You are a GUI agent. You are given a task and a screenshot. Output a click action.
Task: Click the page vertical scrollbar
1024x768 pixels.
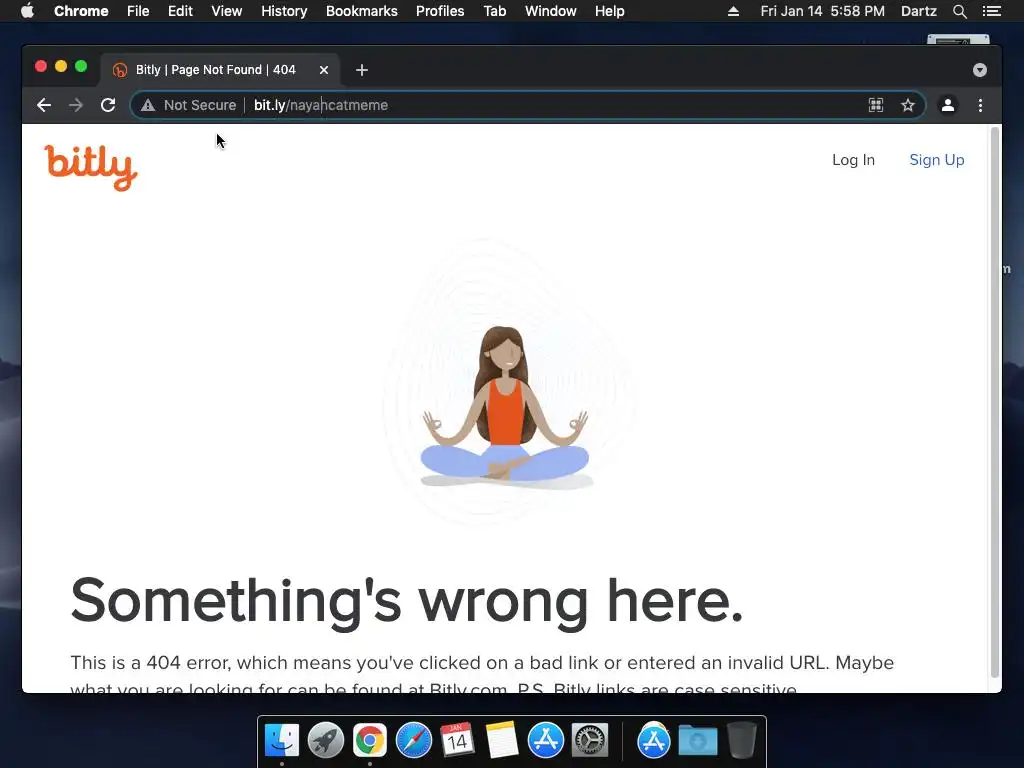tap(995, 403)
